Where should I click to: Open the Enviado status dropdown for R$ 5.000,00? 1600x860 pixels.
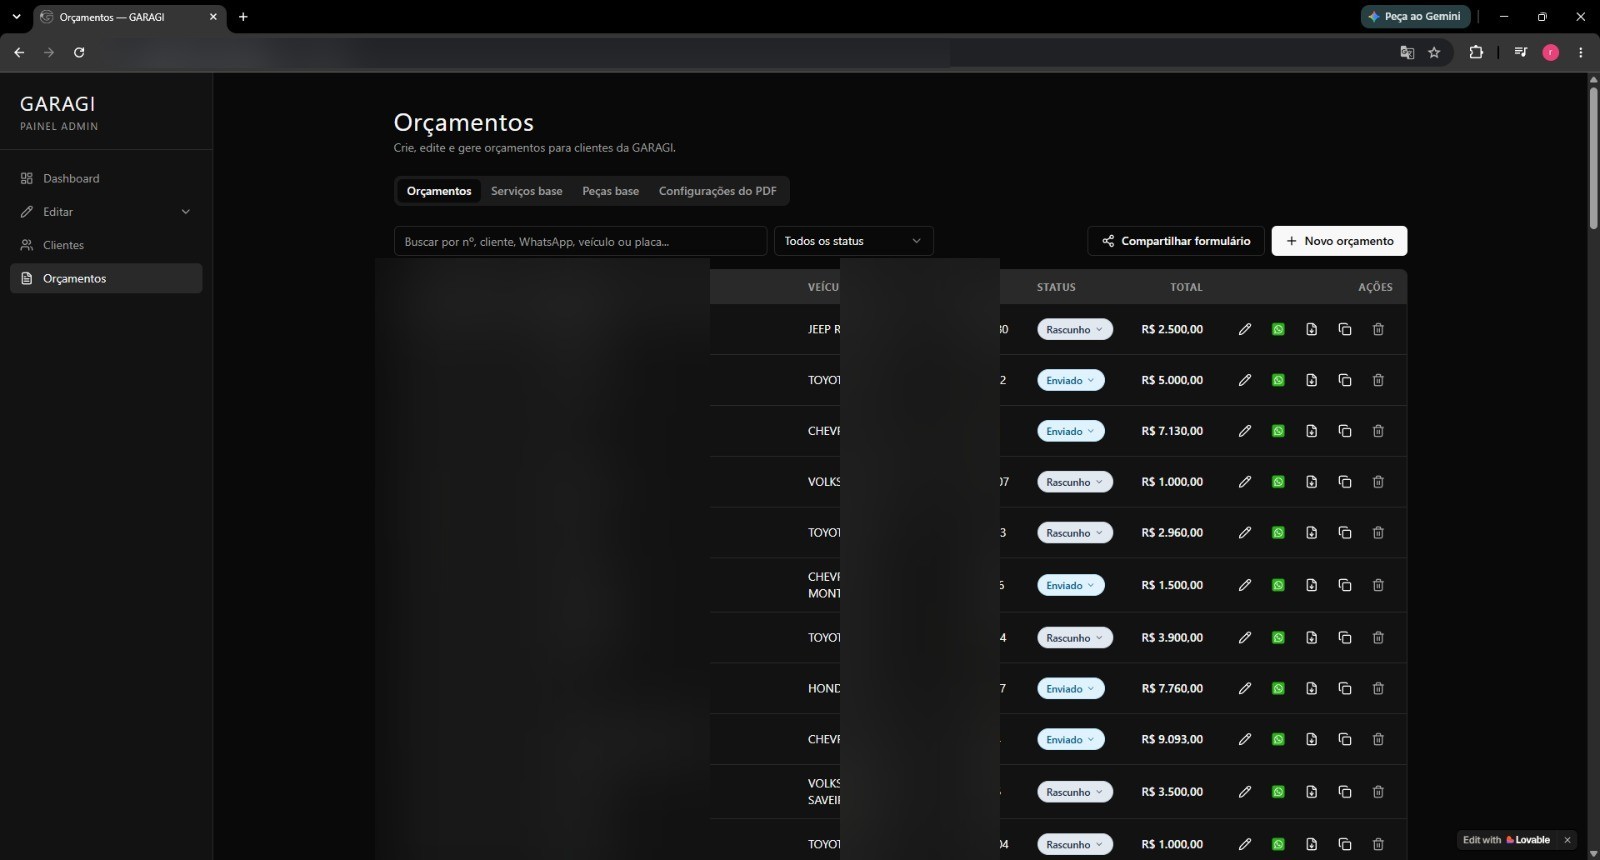(1071, 381)
